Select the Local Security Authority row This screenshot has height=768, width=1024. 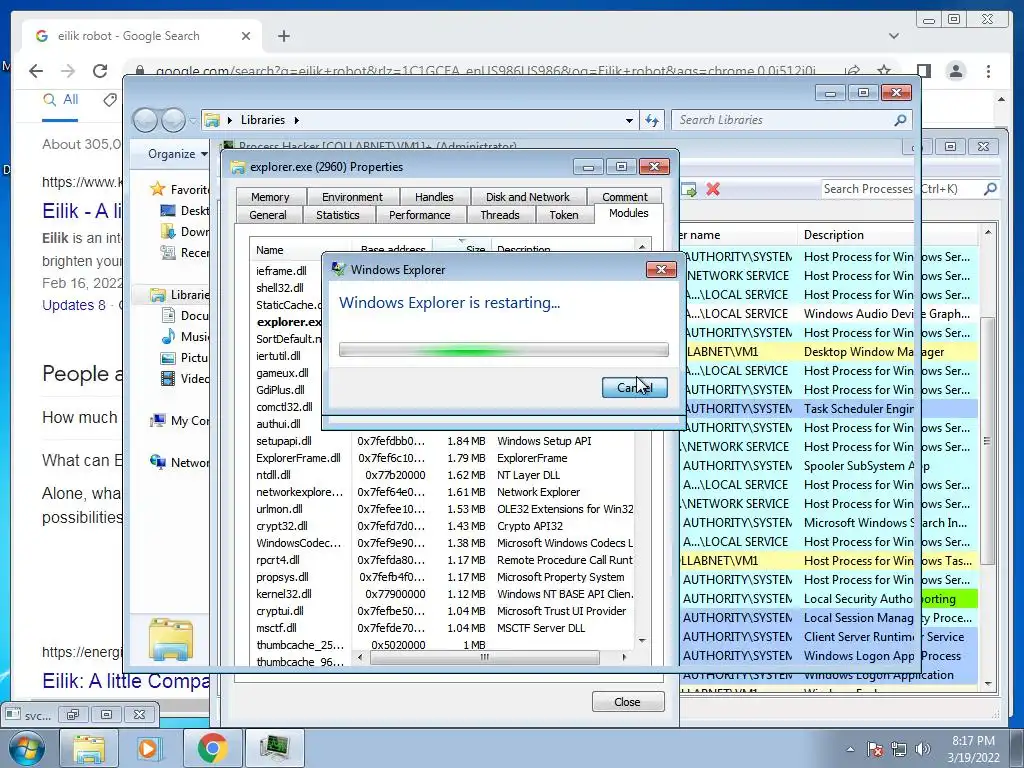pos(829,598)
